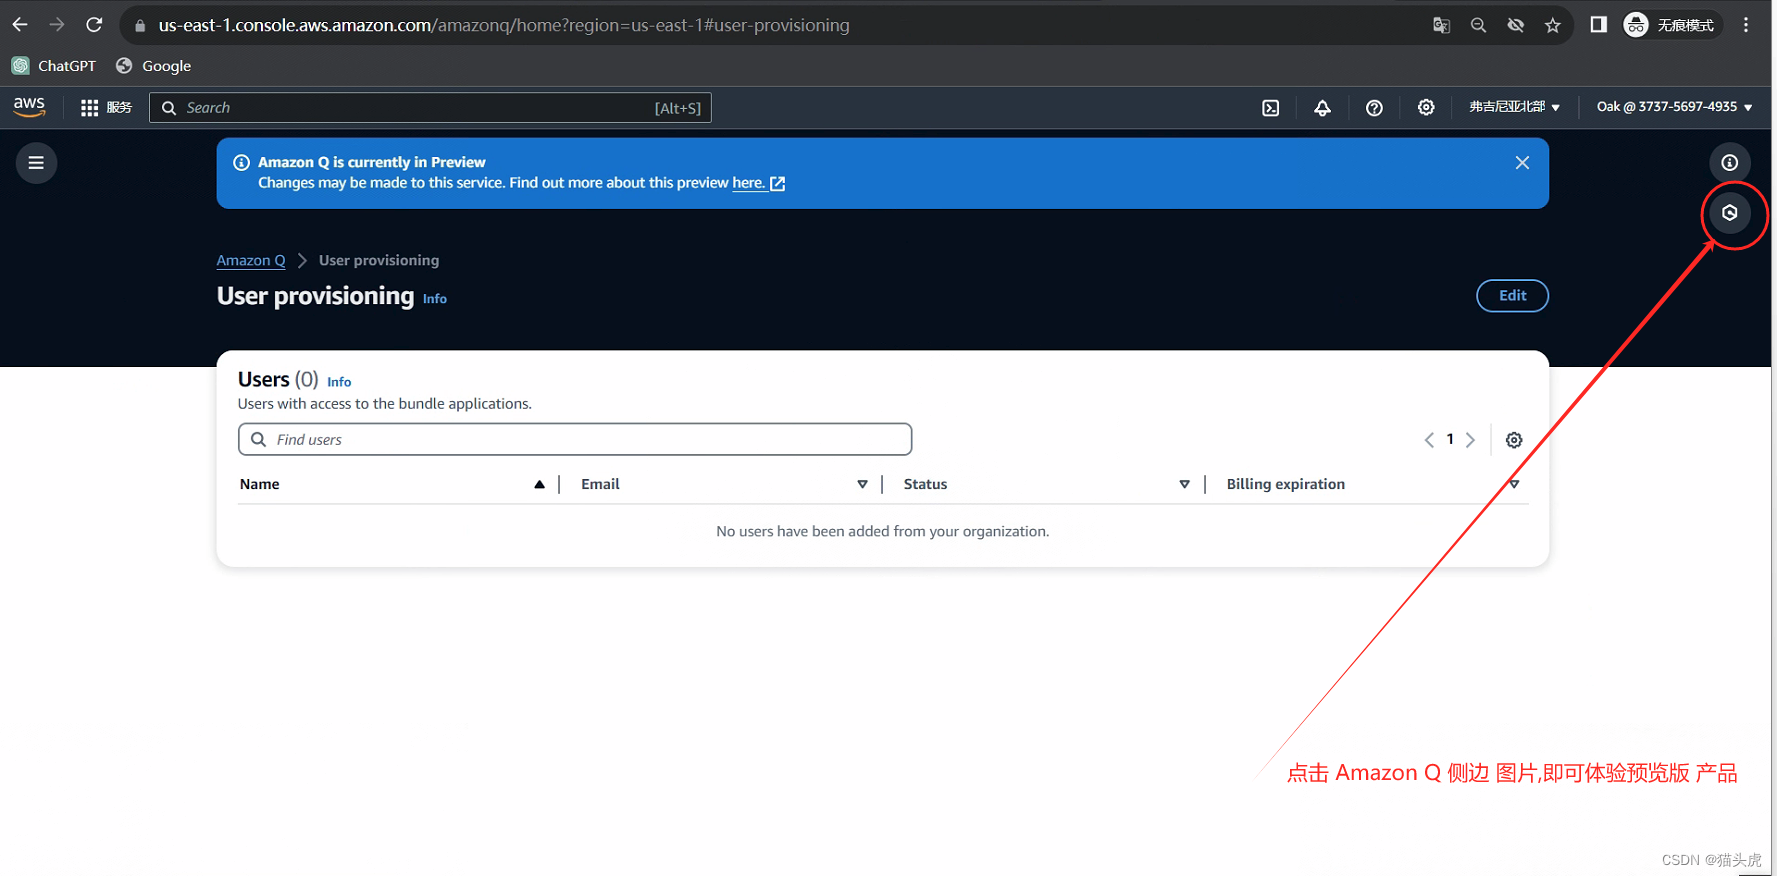Go back to previous browser page
Image resolution: width=1777 pixels, height=876 pixels.
click(20, 25)
